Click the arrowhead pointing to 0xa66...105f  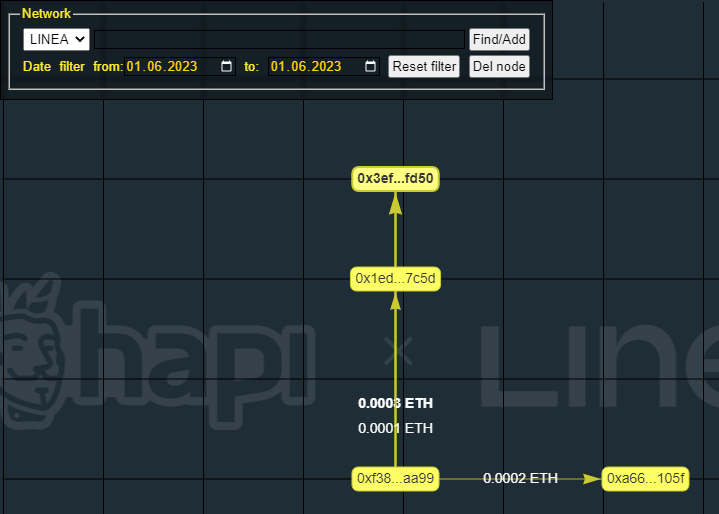coord(592,479)
